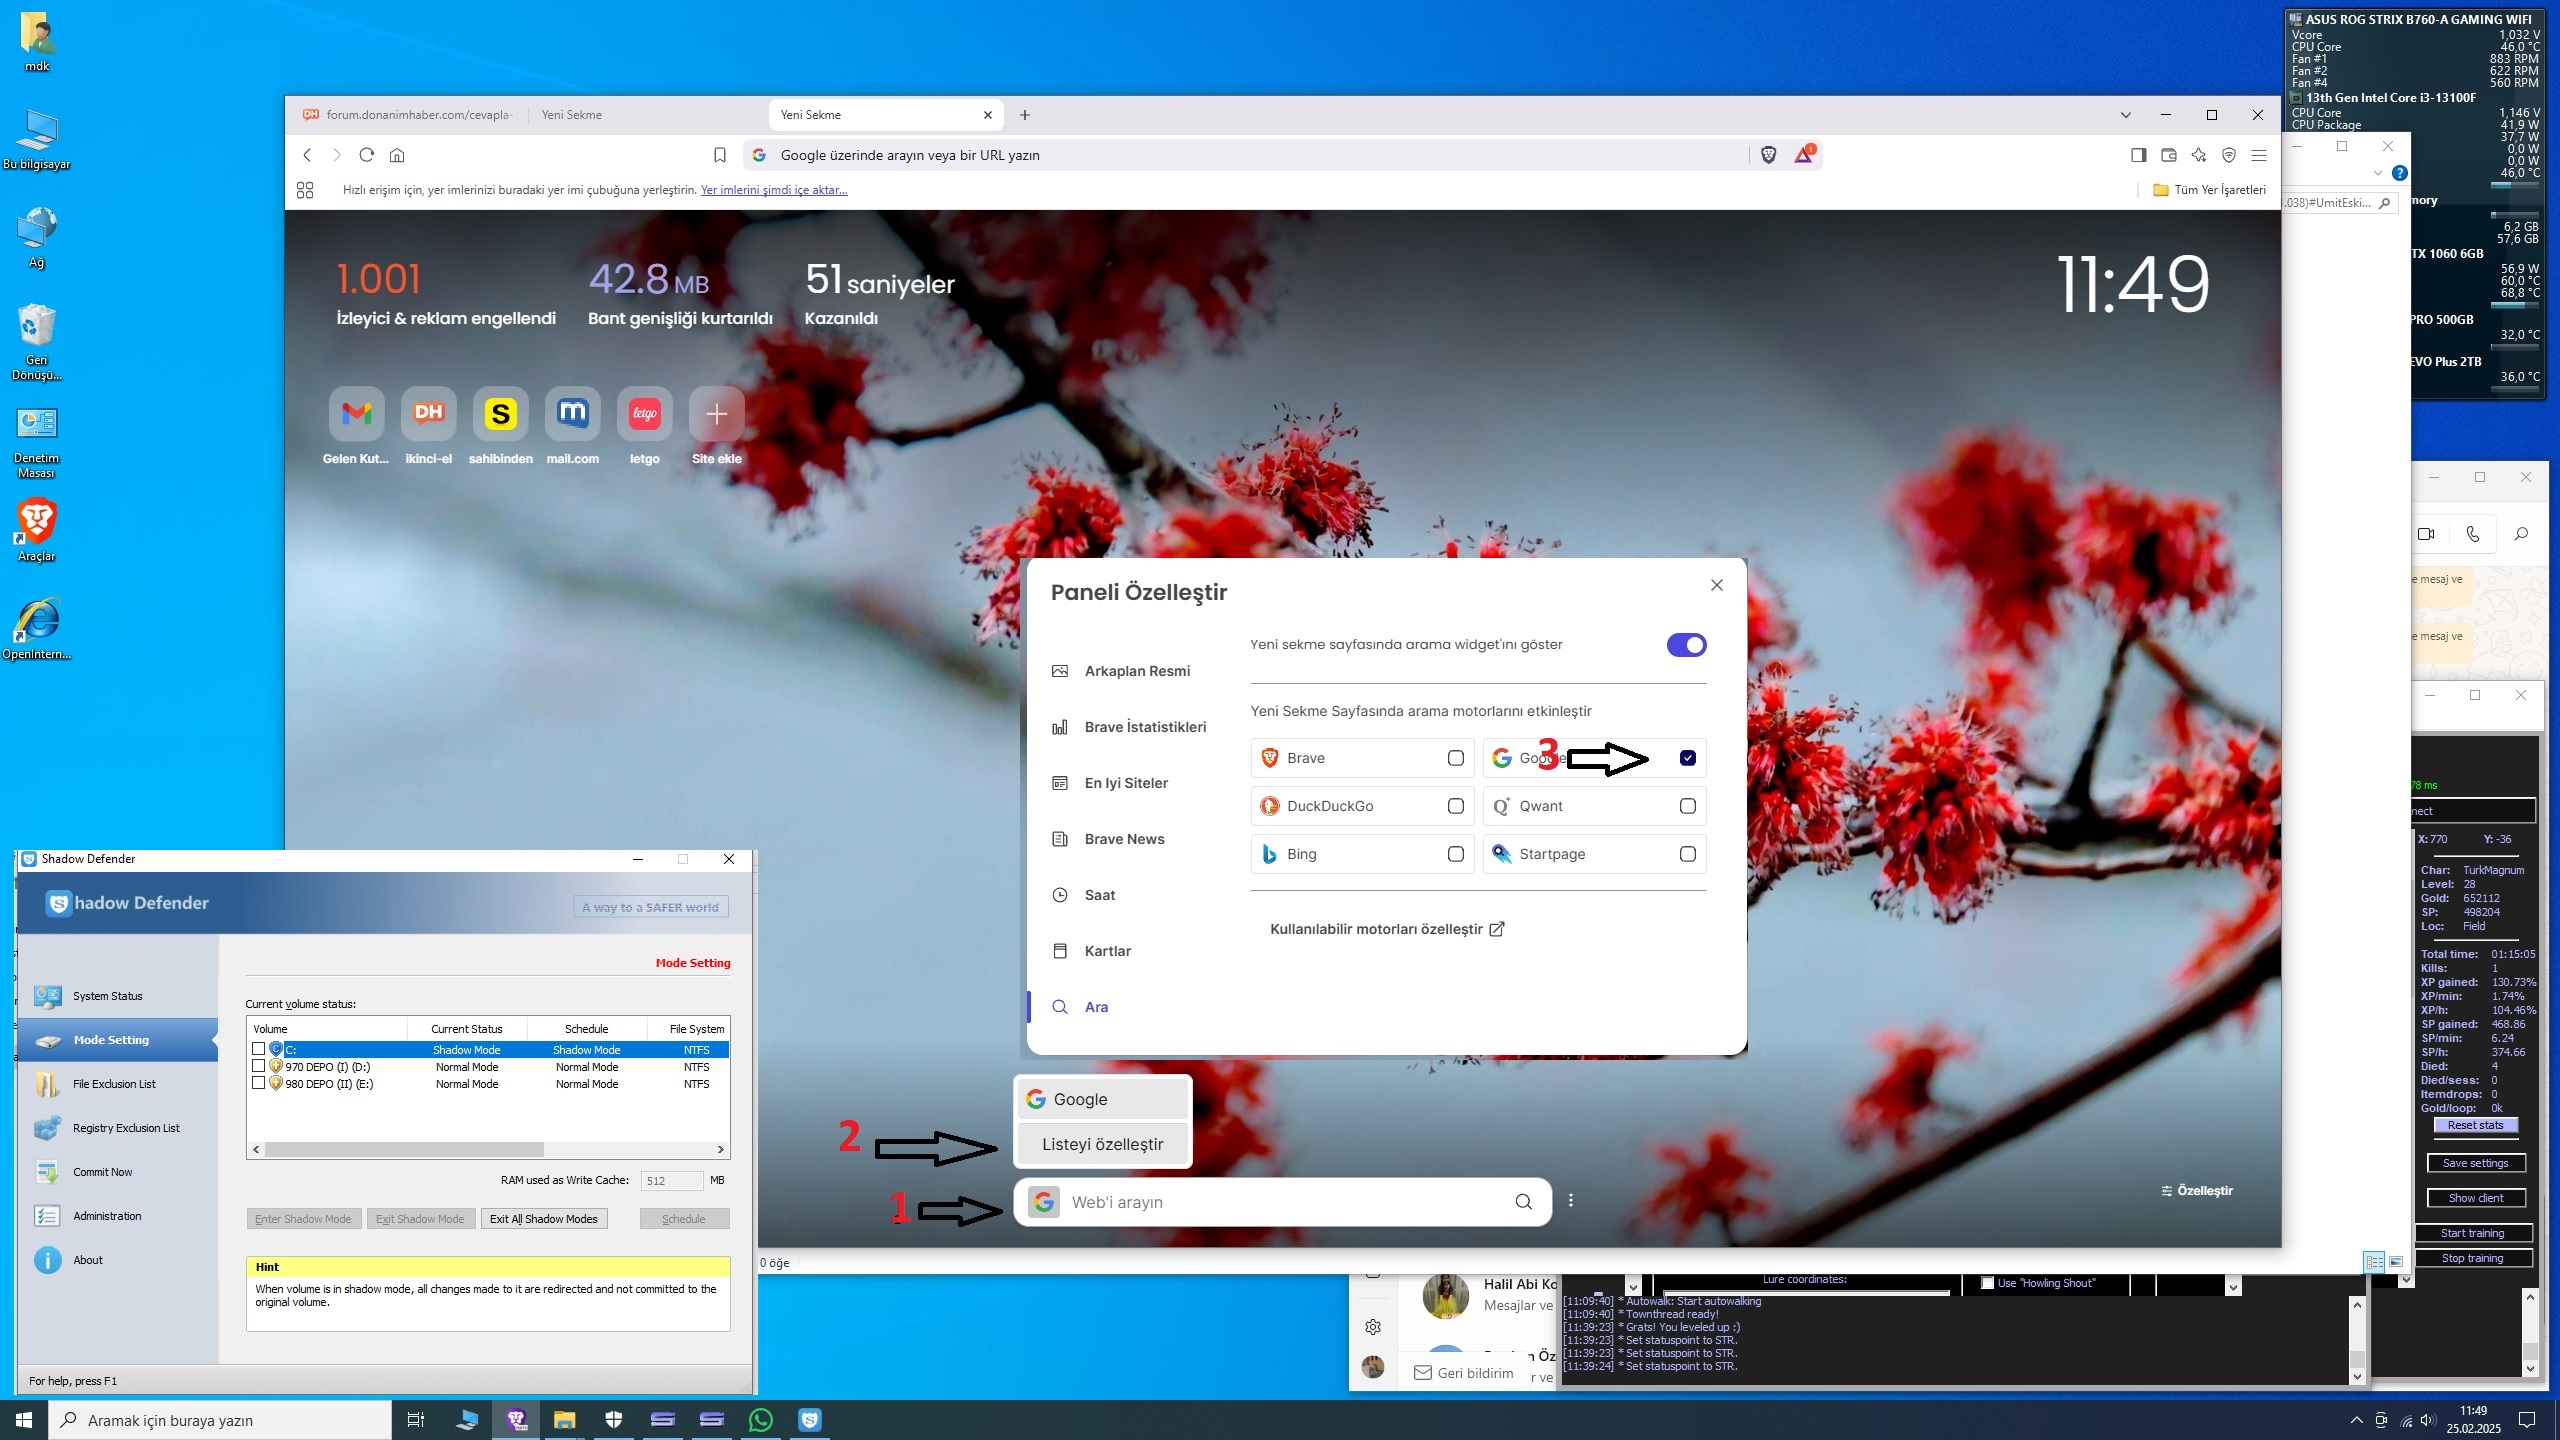Viewport: 2560px width, 1440px height.
Task: Open three-dot menu beside search widget
Action: pos(1571,1201)
